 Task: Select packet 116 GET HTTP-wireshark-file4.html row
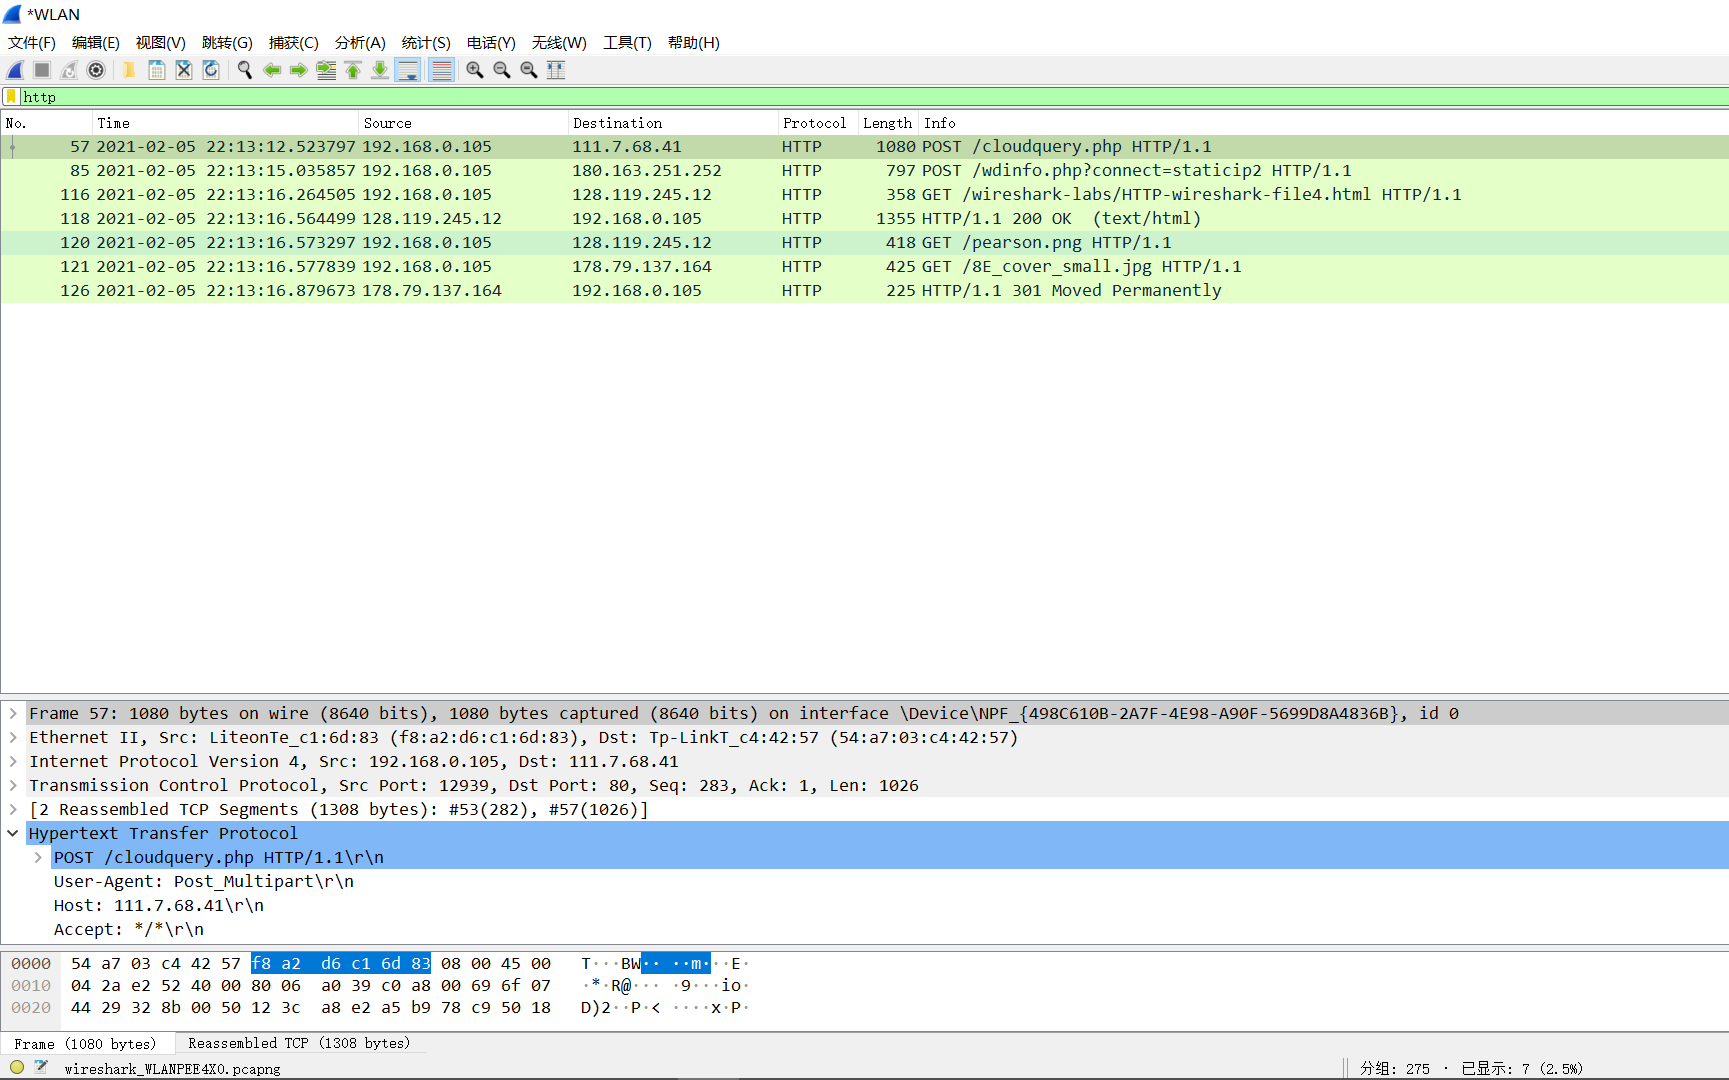pyautogui.click(x=865, y=195)
